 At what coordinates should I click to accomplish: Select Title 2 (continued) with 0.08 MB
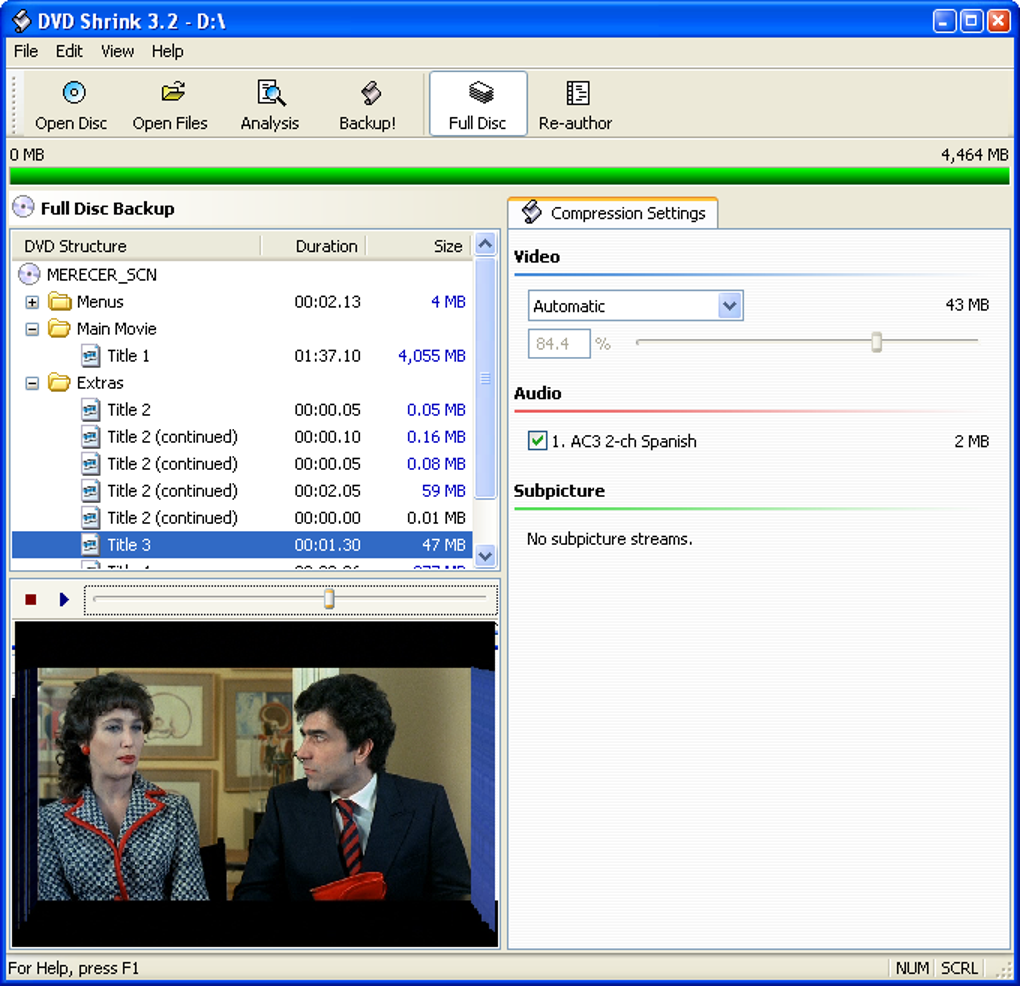(242, 464)
